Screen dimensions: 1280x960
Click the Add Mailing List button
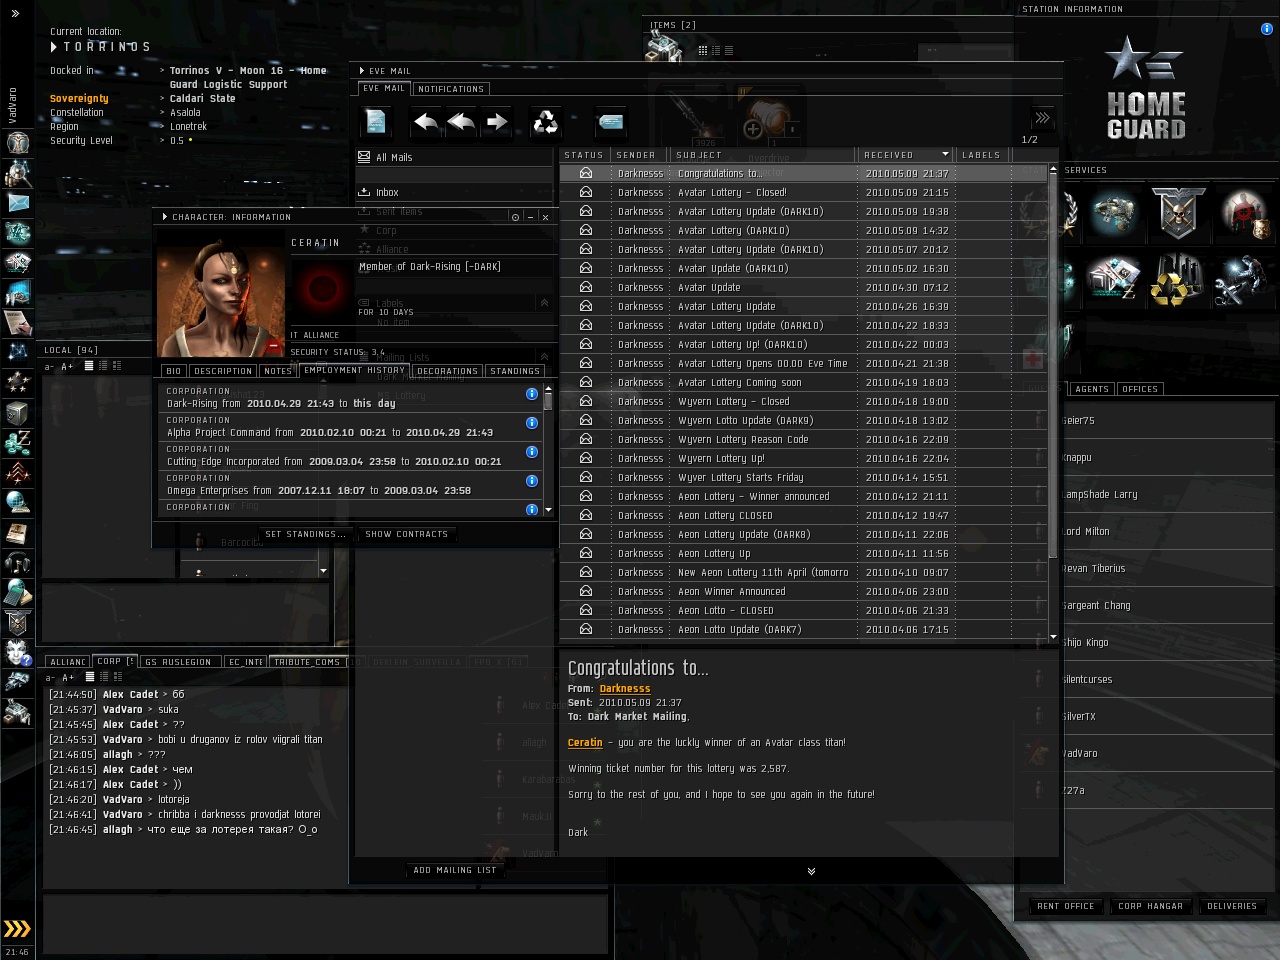[455, 870]
